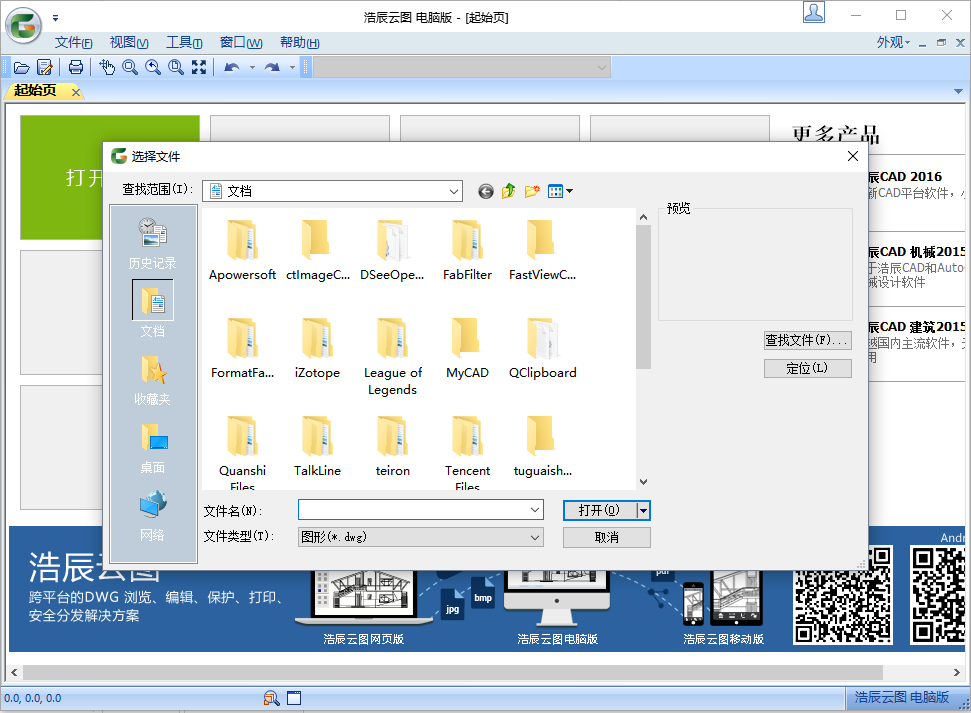
Task: Open the 工具 menu
Action: point(184,42)
